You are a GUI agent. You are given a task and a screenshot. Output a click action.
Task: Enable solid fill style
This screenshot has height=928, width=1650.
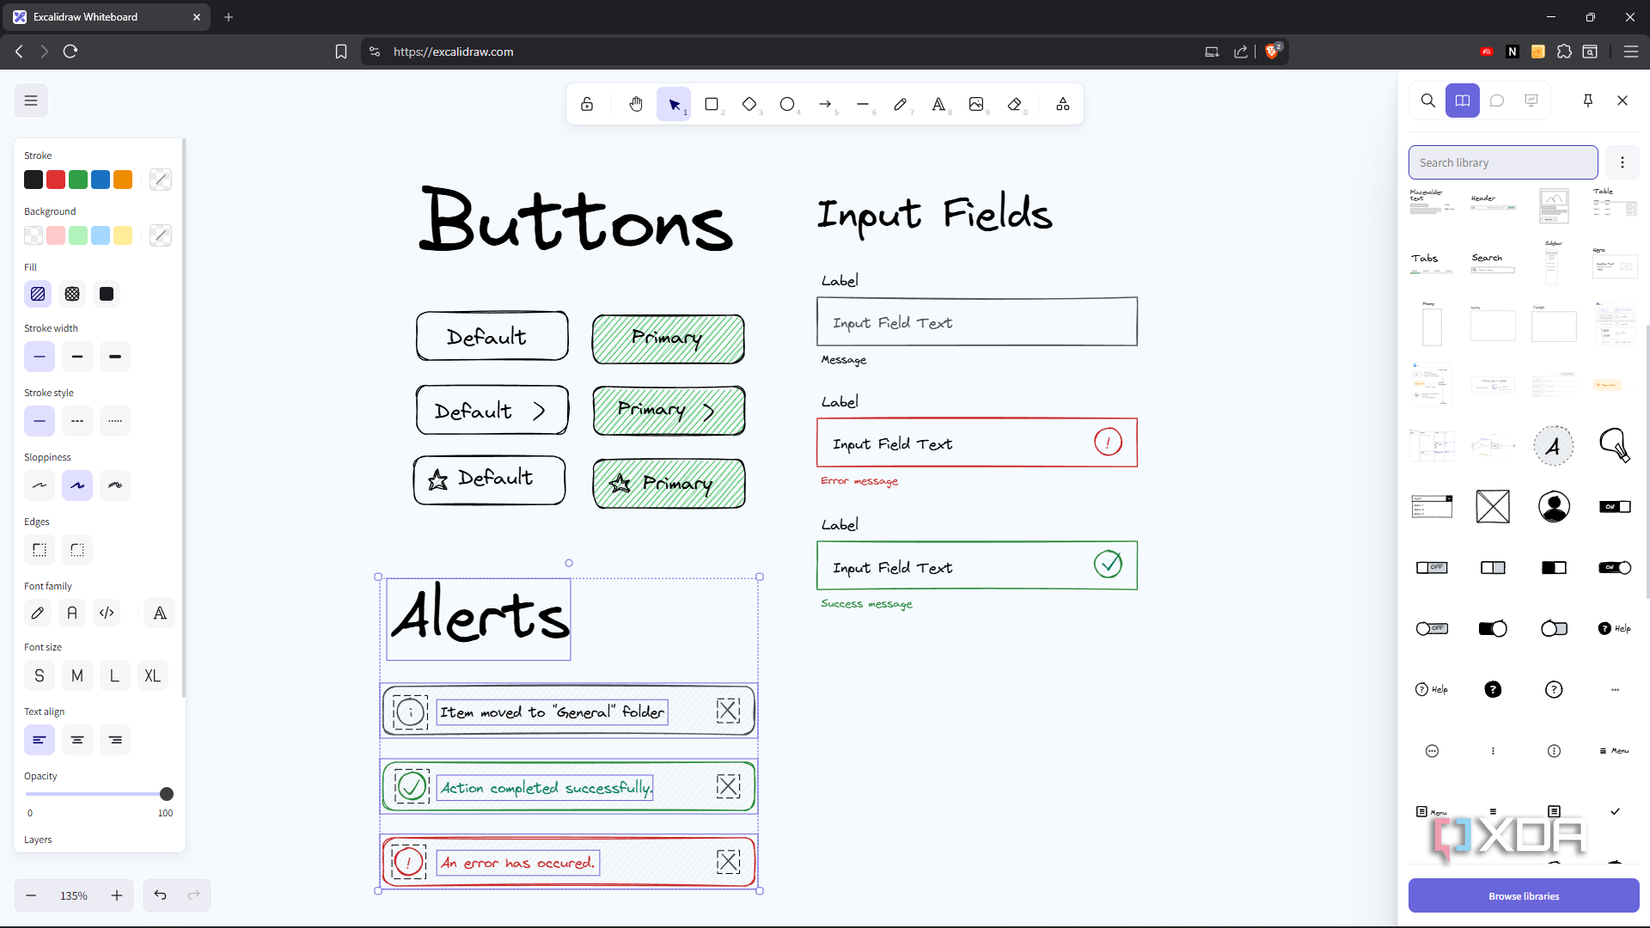tap(105, 293)
